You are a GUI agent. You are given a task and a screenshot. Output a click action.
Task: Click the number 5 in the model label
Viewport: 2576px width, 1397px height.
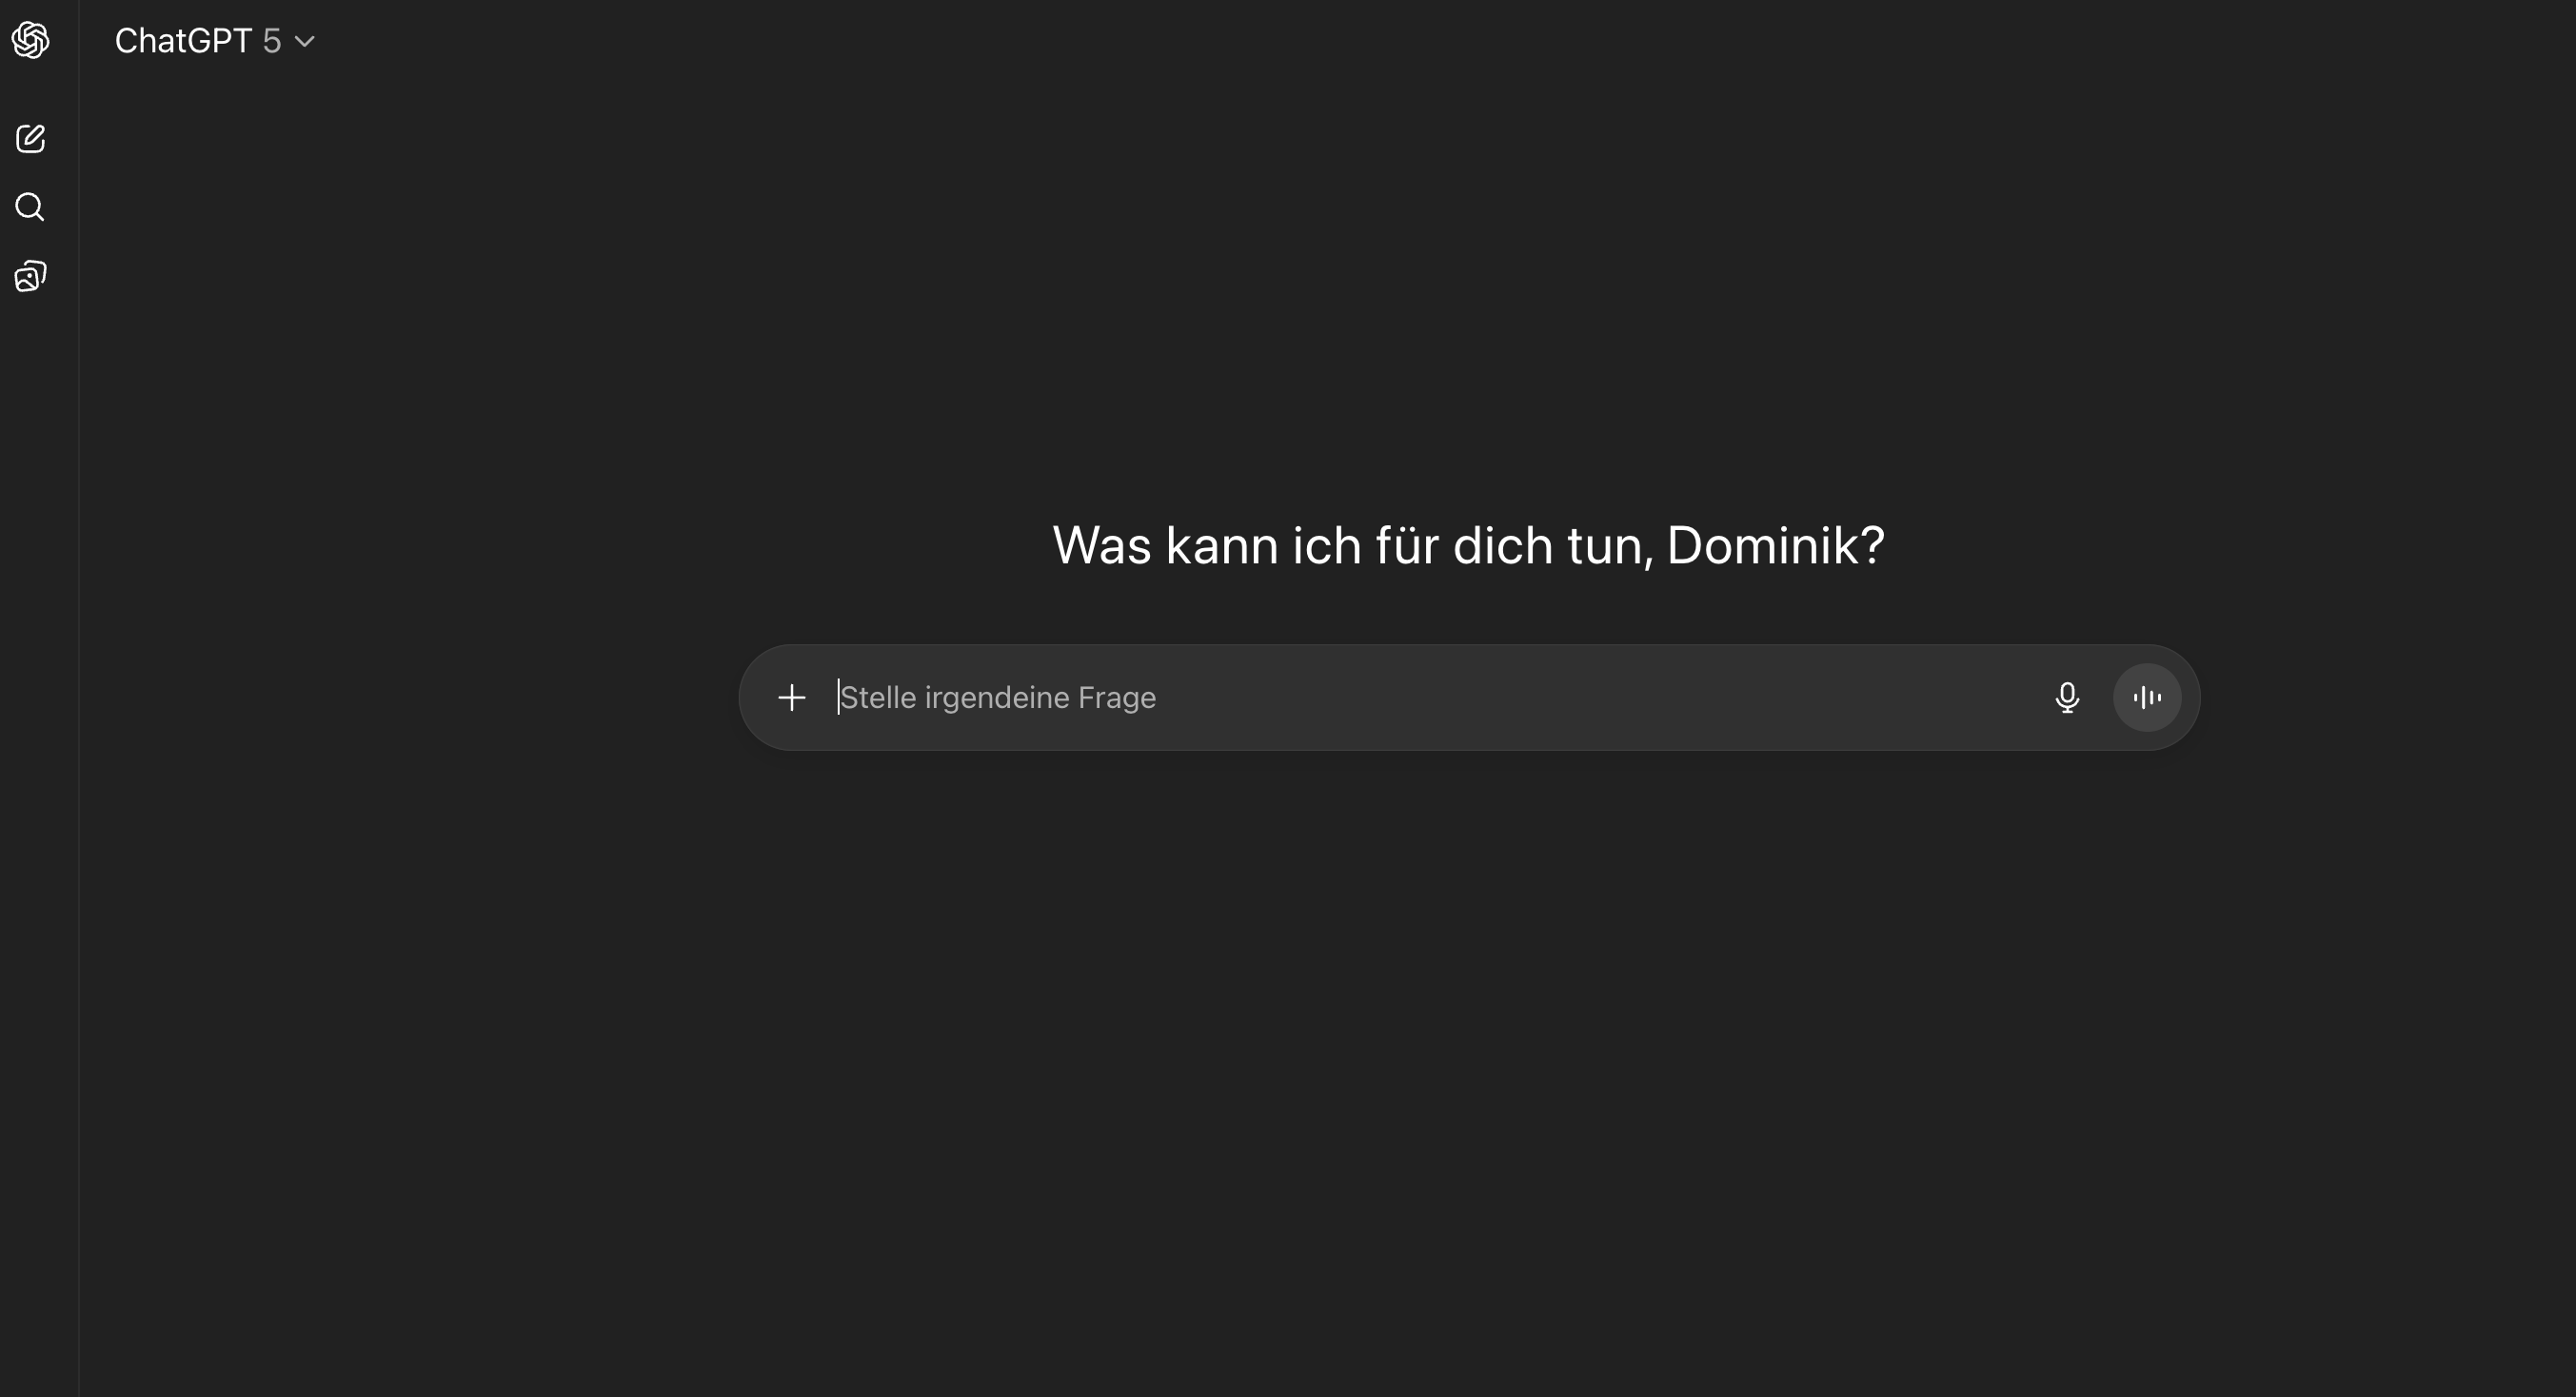[271, 41]
